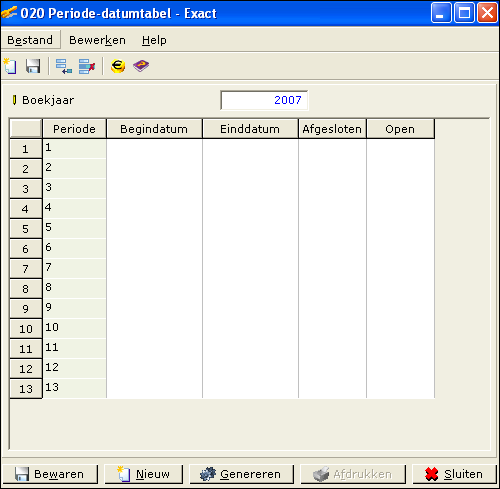
Task: Click the Boekjaar input field showing 2007
Action: coord(264,100)
